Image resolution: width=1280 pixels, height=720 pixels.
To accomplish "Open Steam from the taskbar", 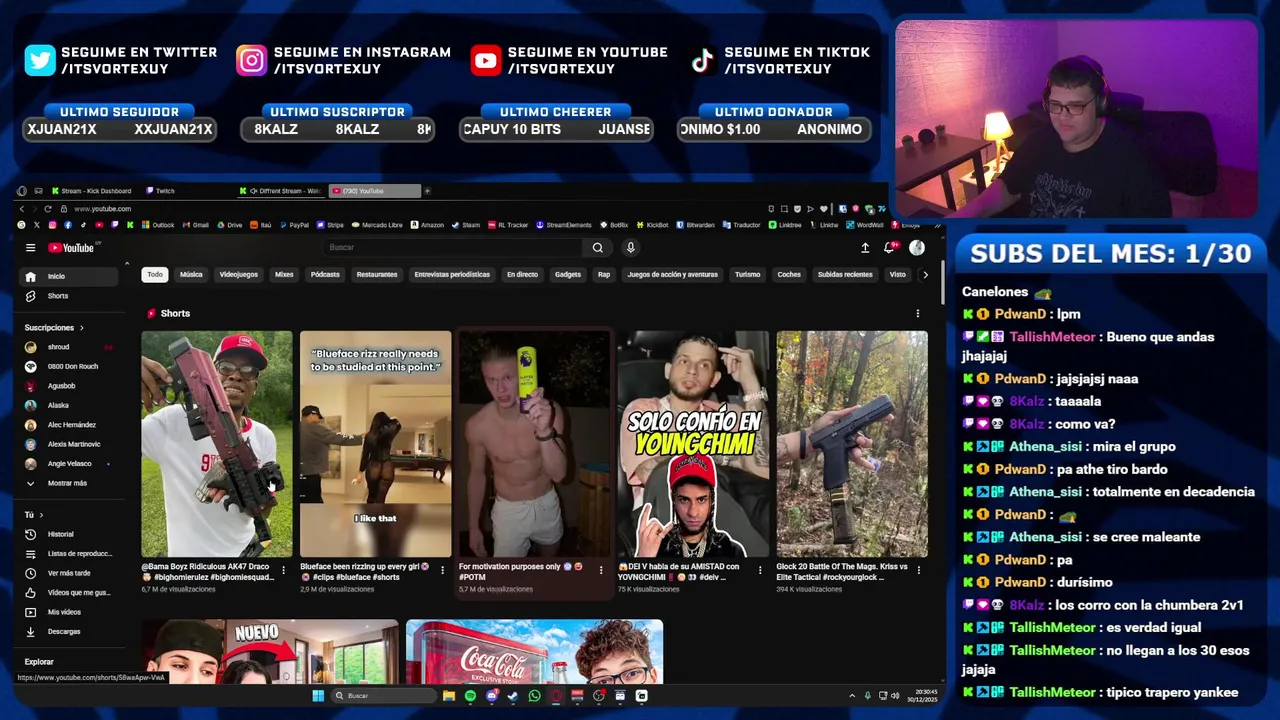I will point(513,696).
